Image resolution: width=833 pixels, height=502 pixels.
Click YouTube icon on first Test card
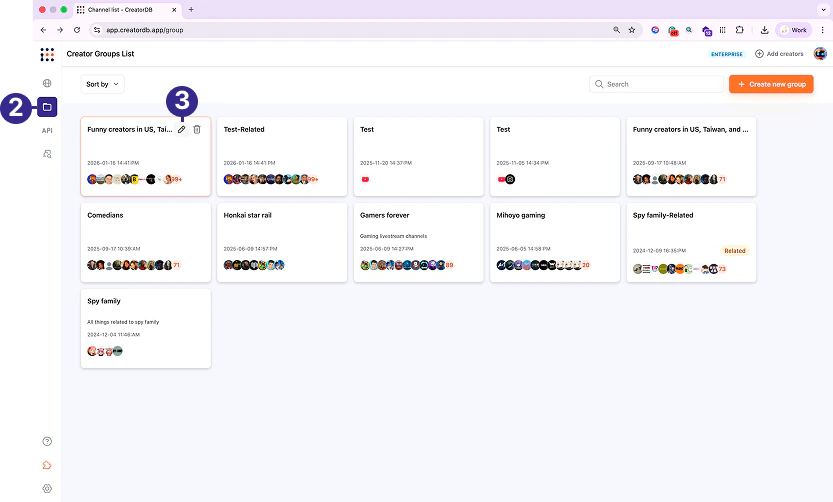(366, 180)
